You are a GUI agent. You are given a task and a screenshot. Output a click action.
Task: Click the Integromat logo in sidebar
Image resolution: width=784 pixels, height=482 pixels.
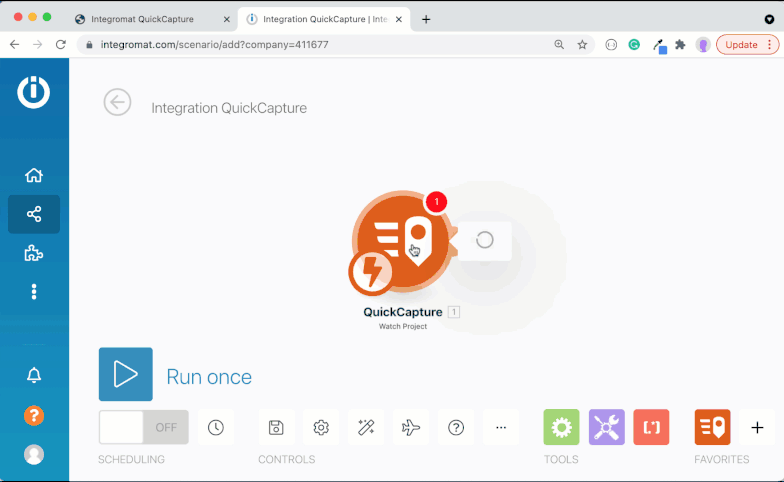[x=34, y=92]
